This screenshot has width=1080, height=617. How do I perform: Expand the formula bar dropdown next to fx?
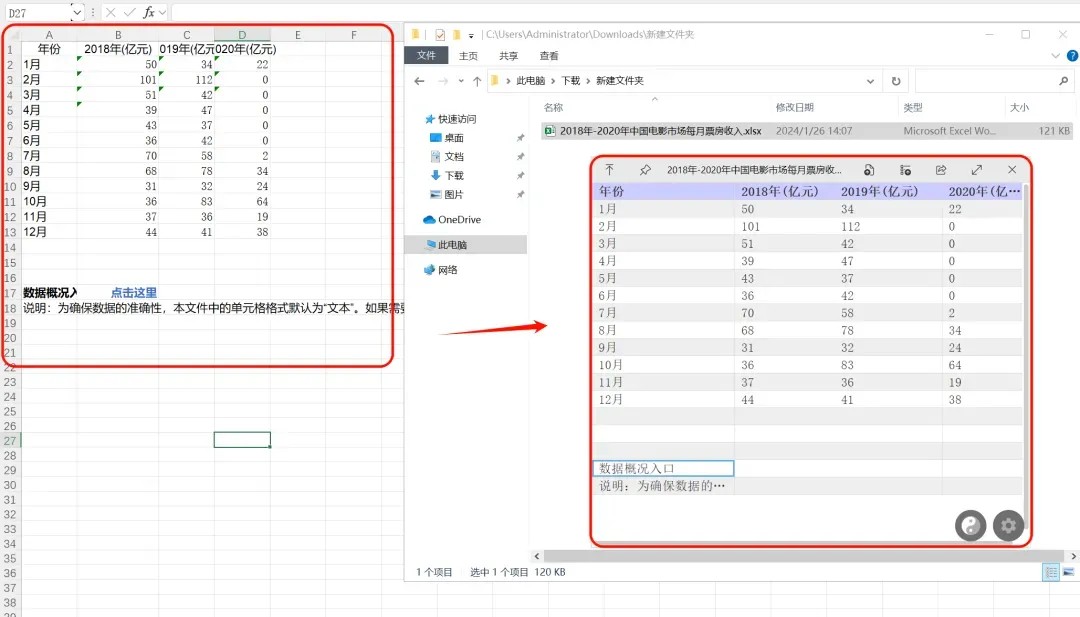pos(163,12)
